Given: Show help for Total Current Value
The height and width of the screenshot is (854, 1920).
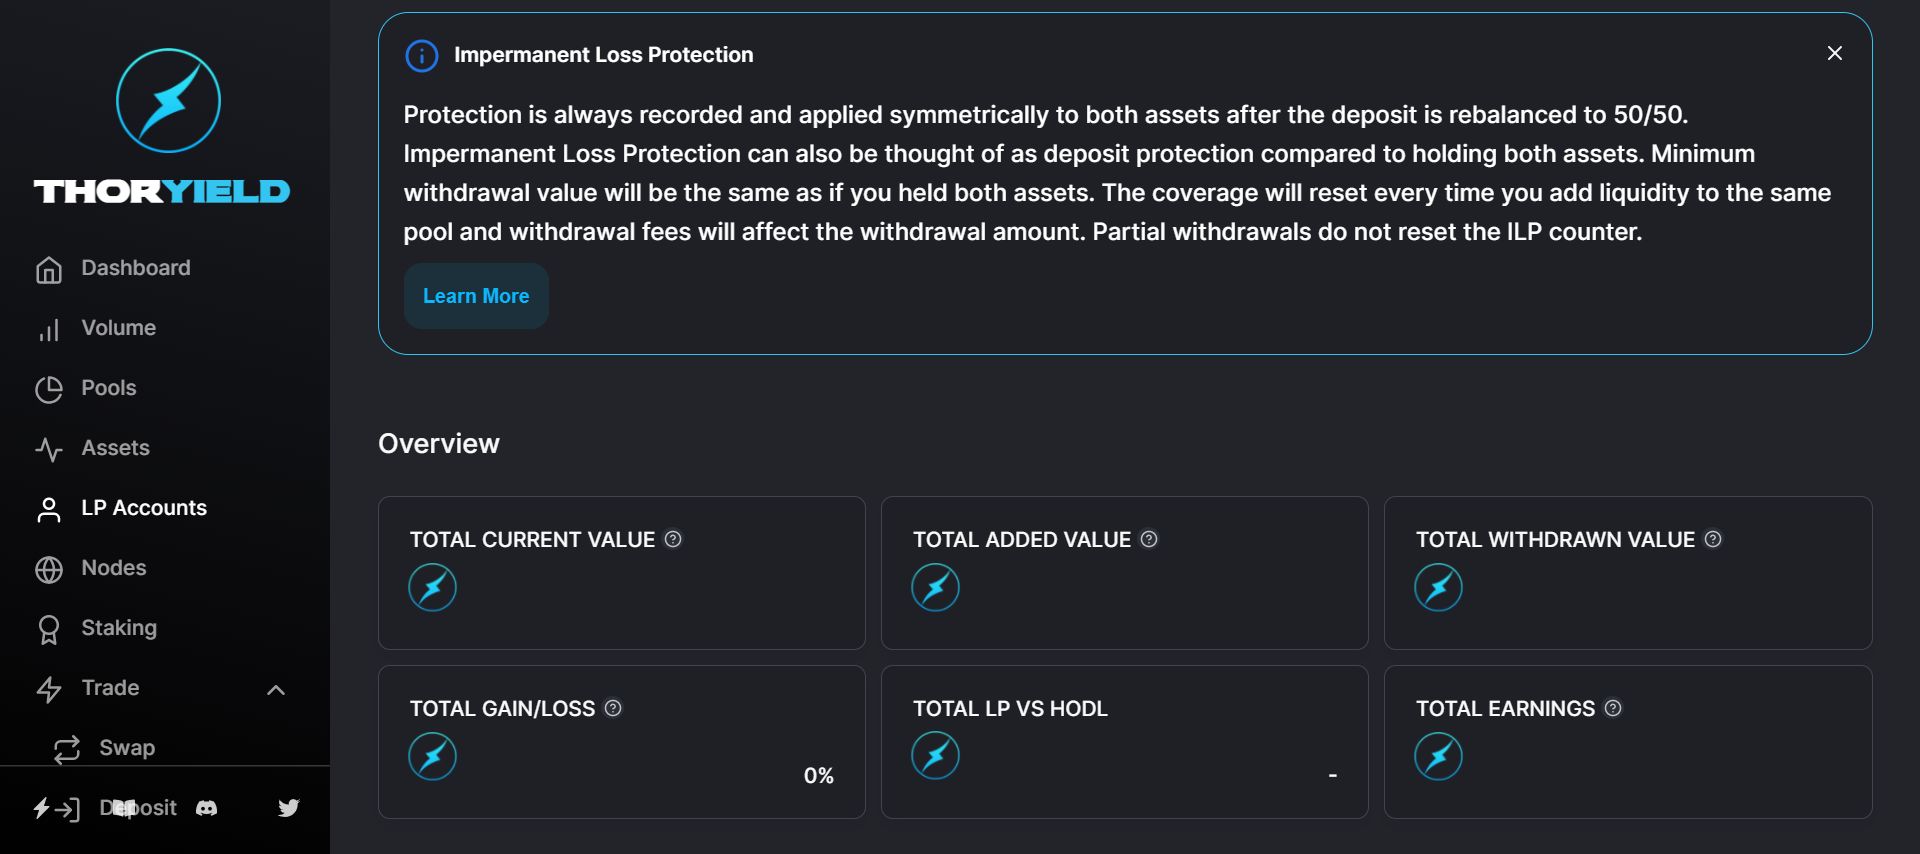Looking at the screenshot, I should [x=674, y=539].
